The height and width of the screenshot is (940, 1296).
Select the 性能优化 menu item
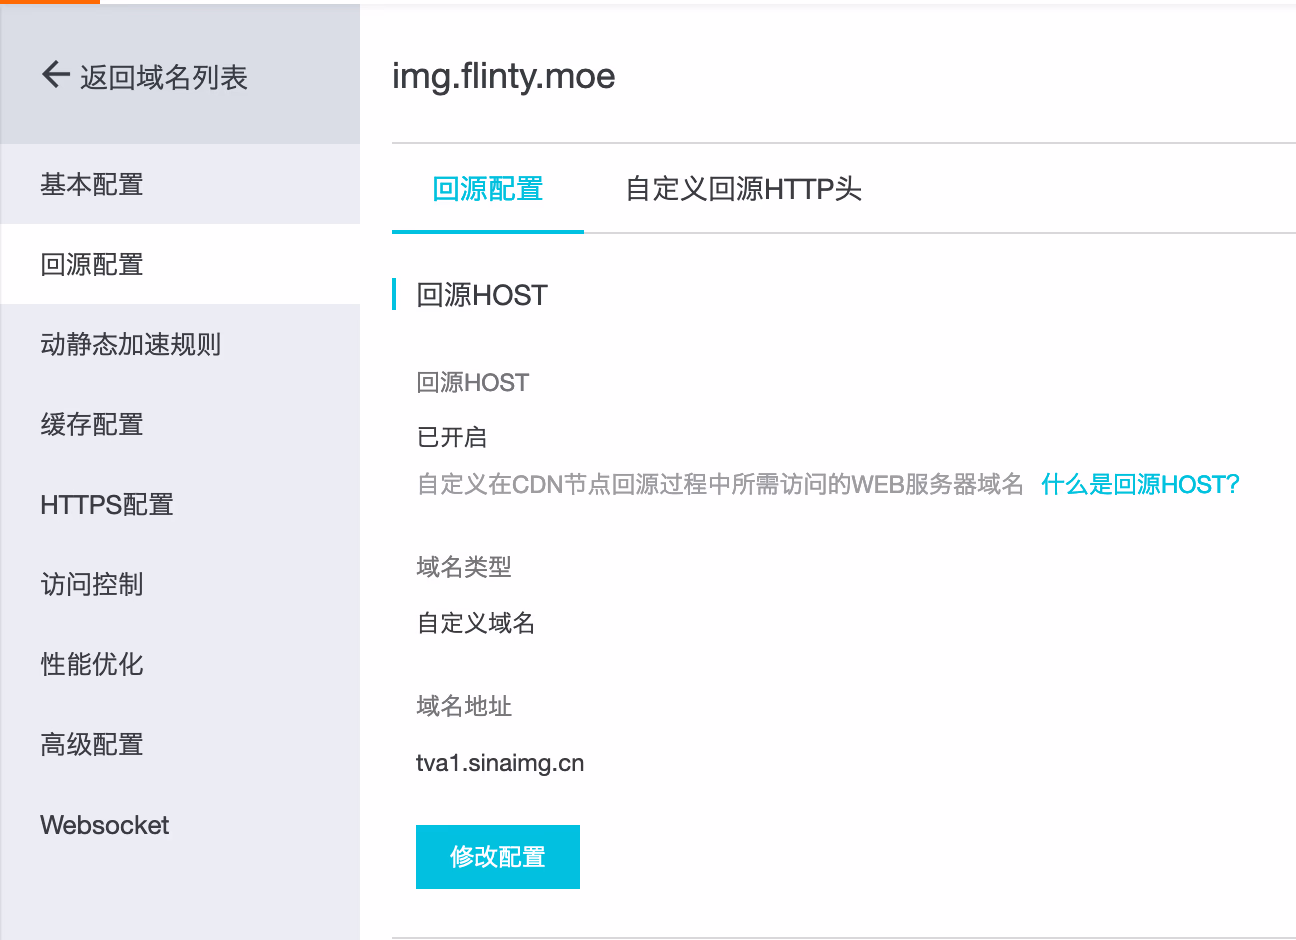coord(92,664)
